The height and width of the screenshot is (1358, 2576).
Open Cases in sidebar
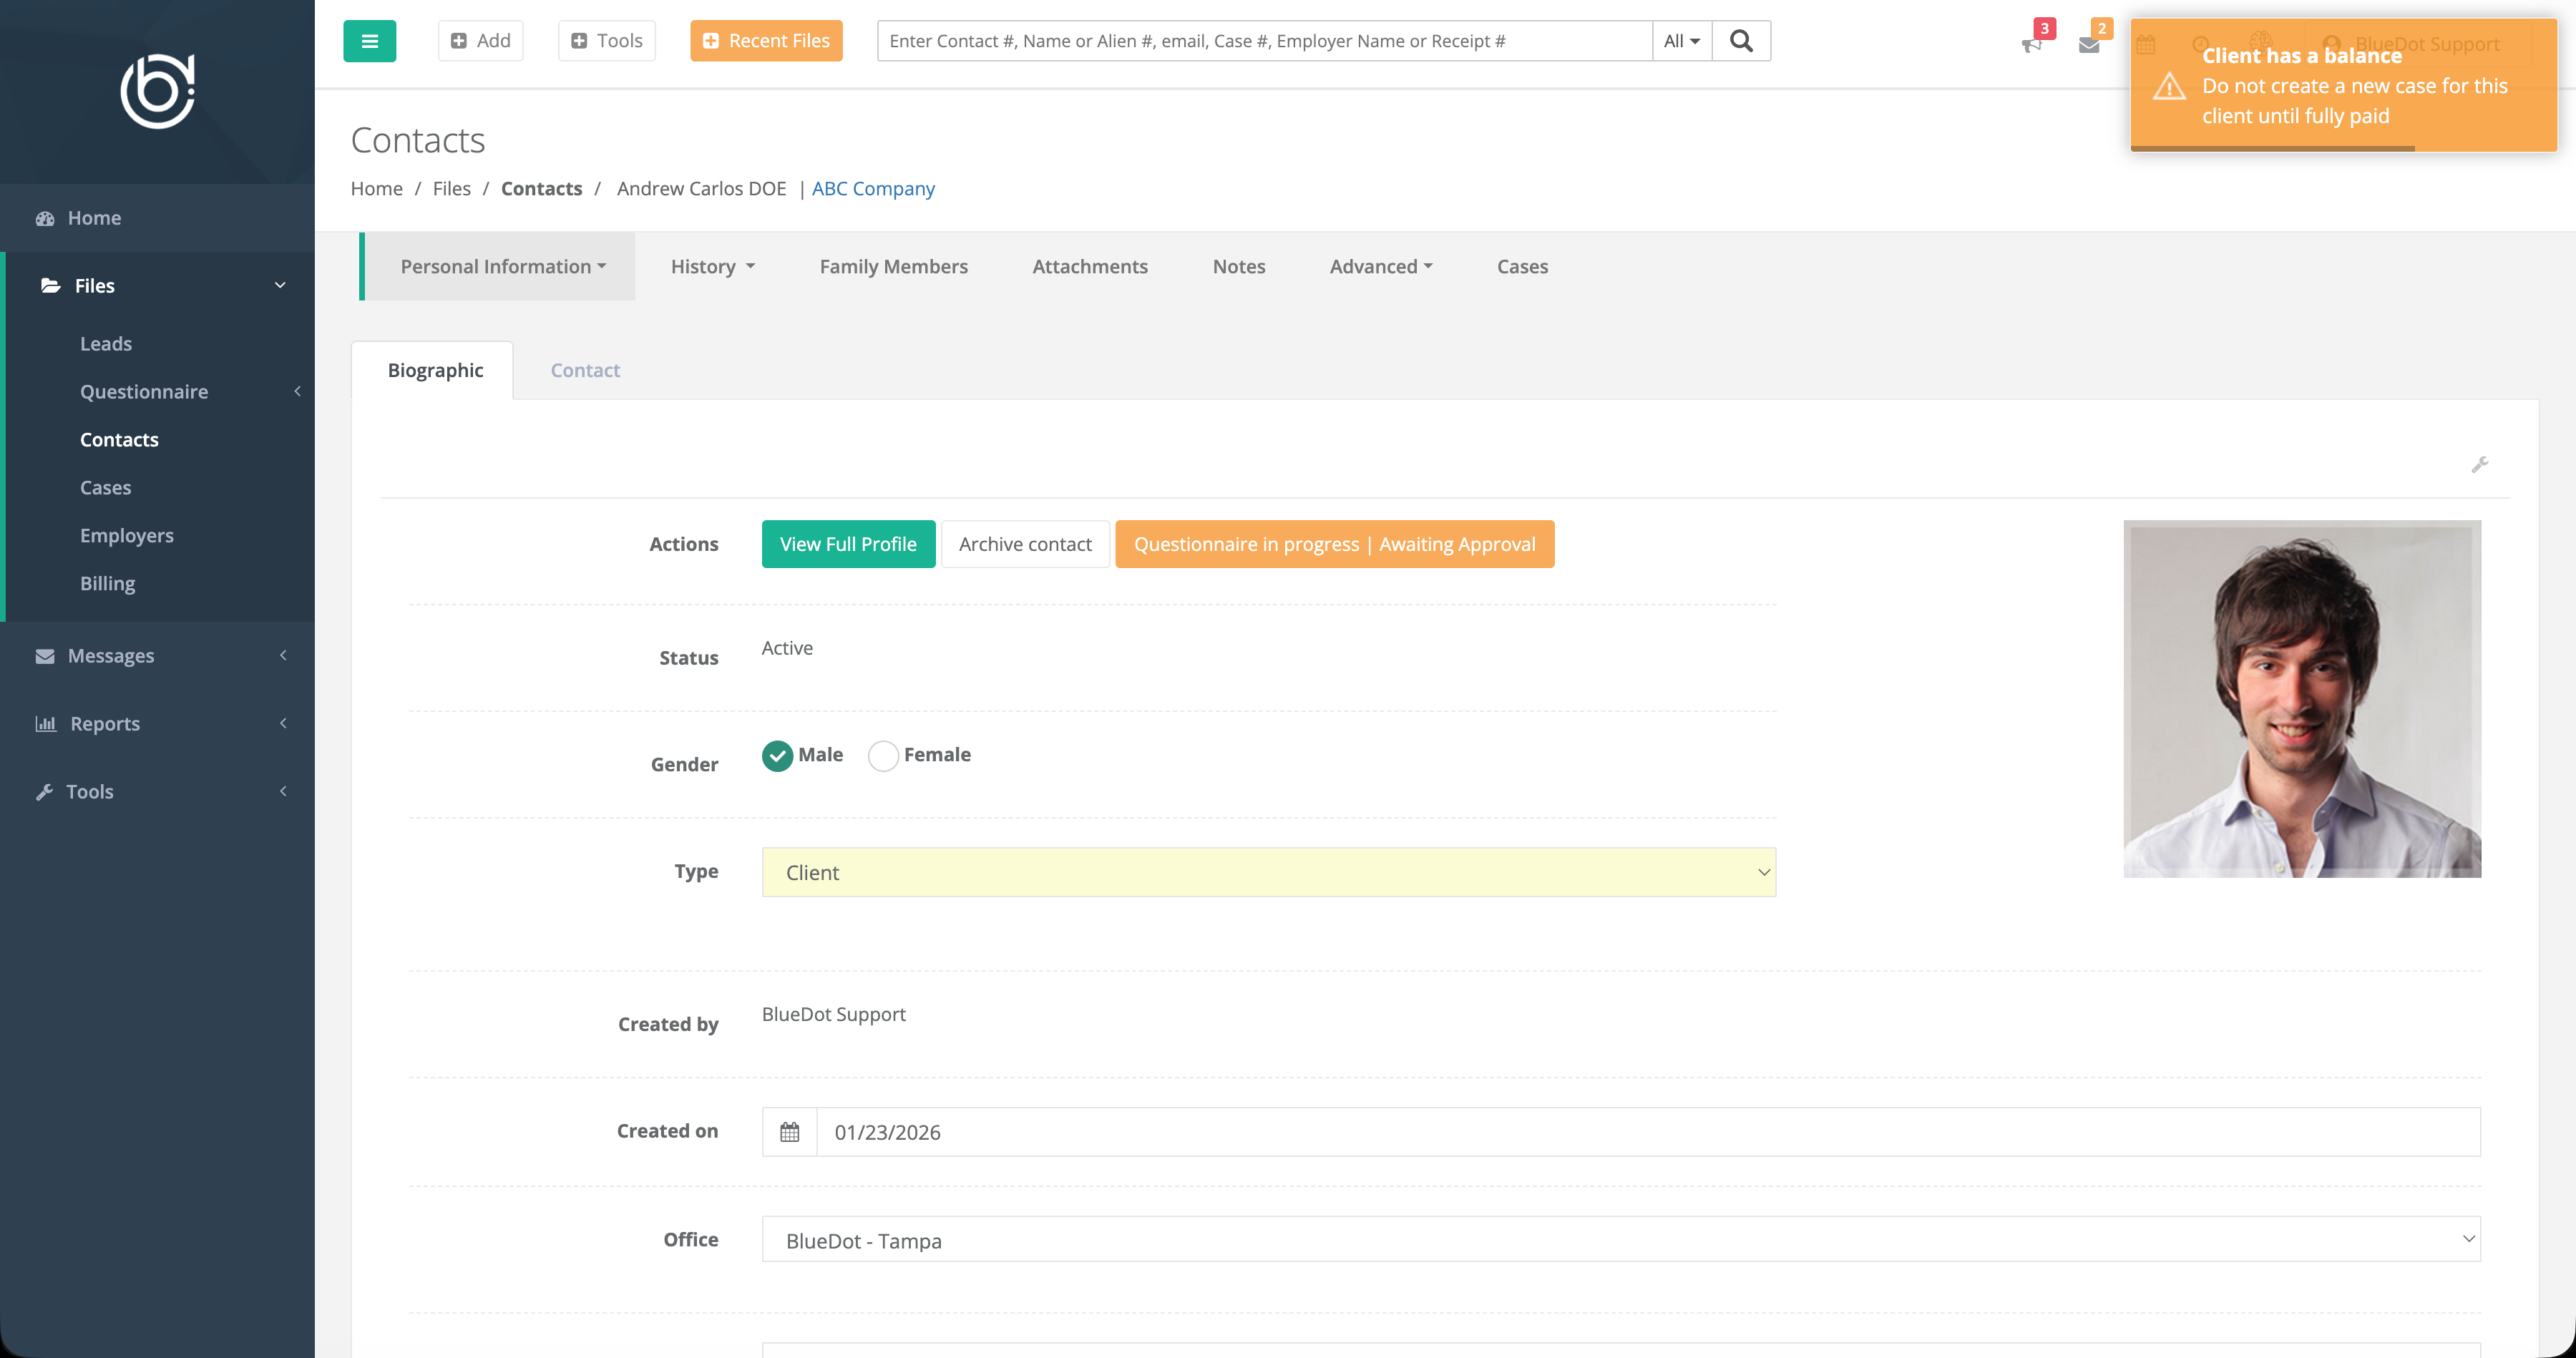(x=106, y=488)
